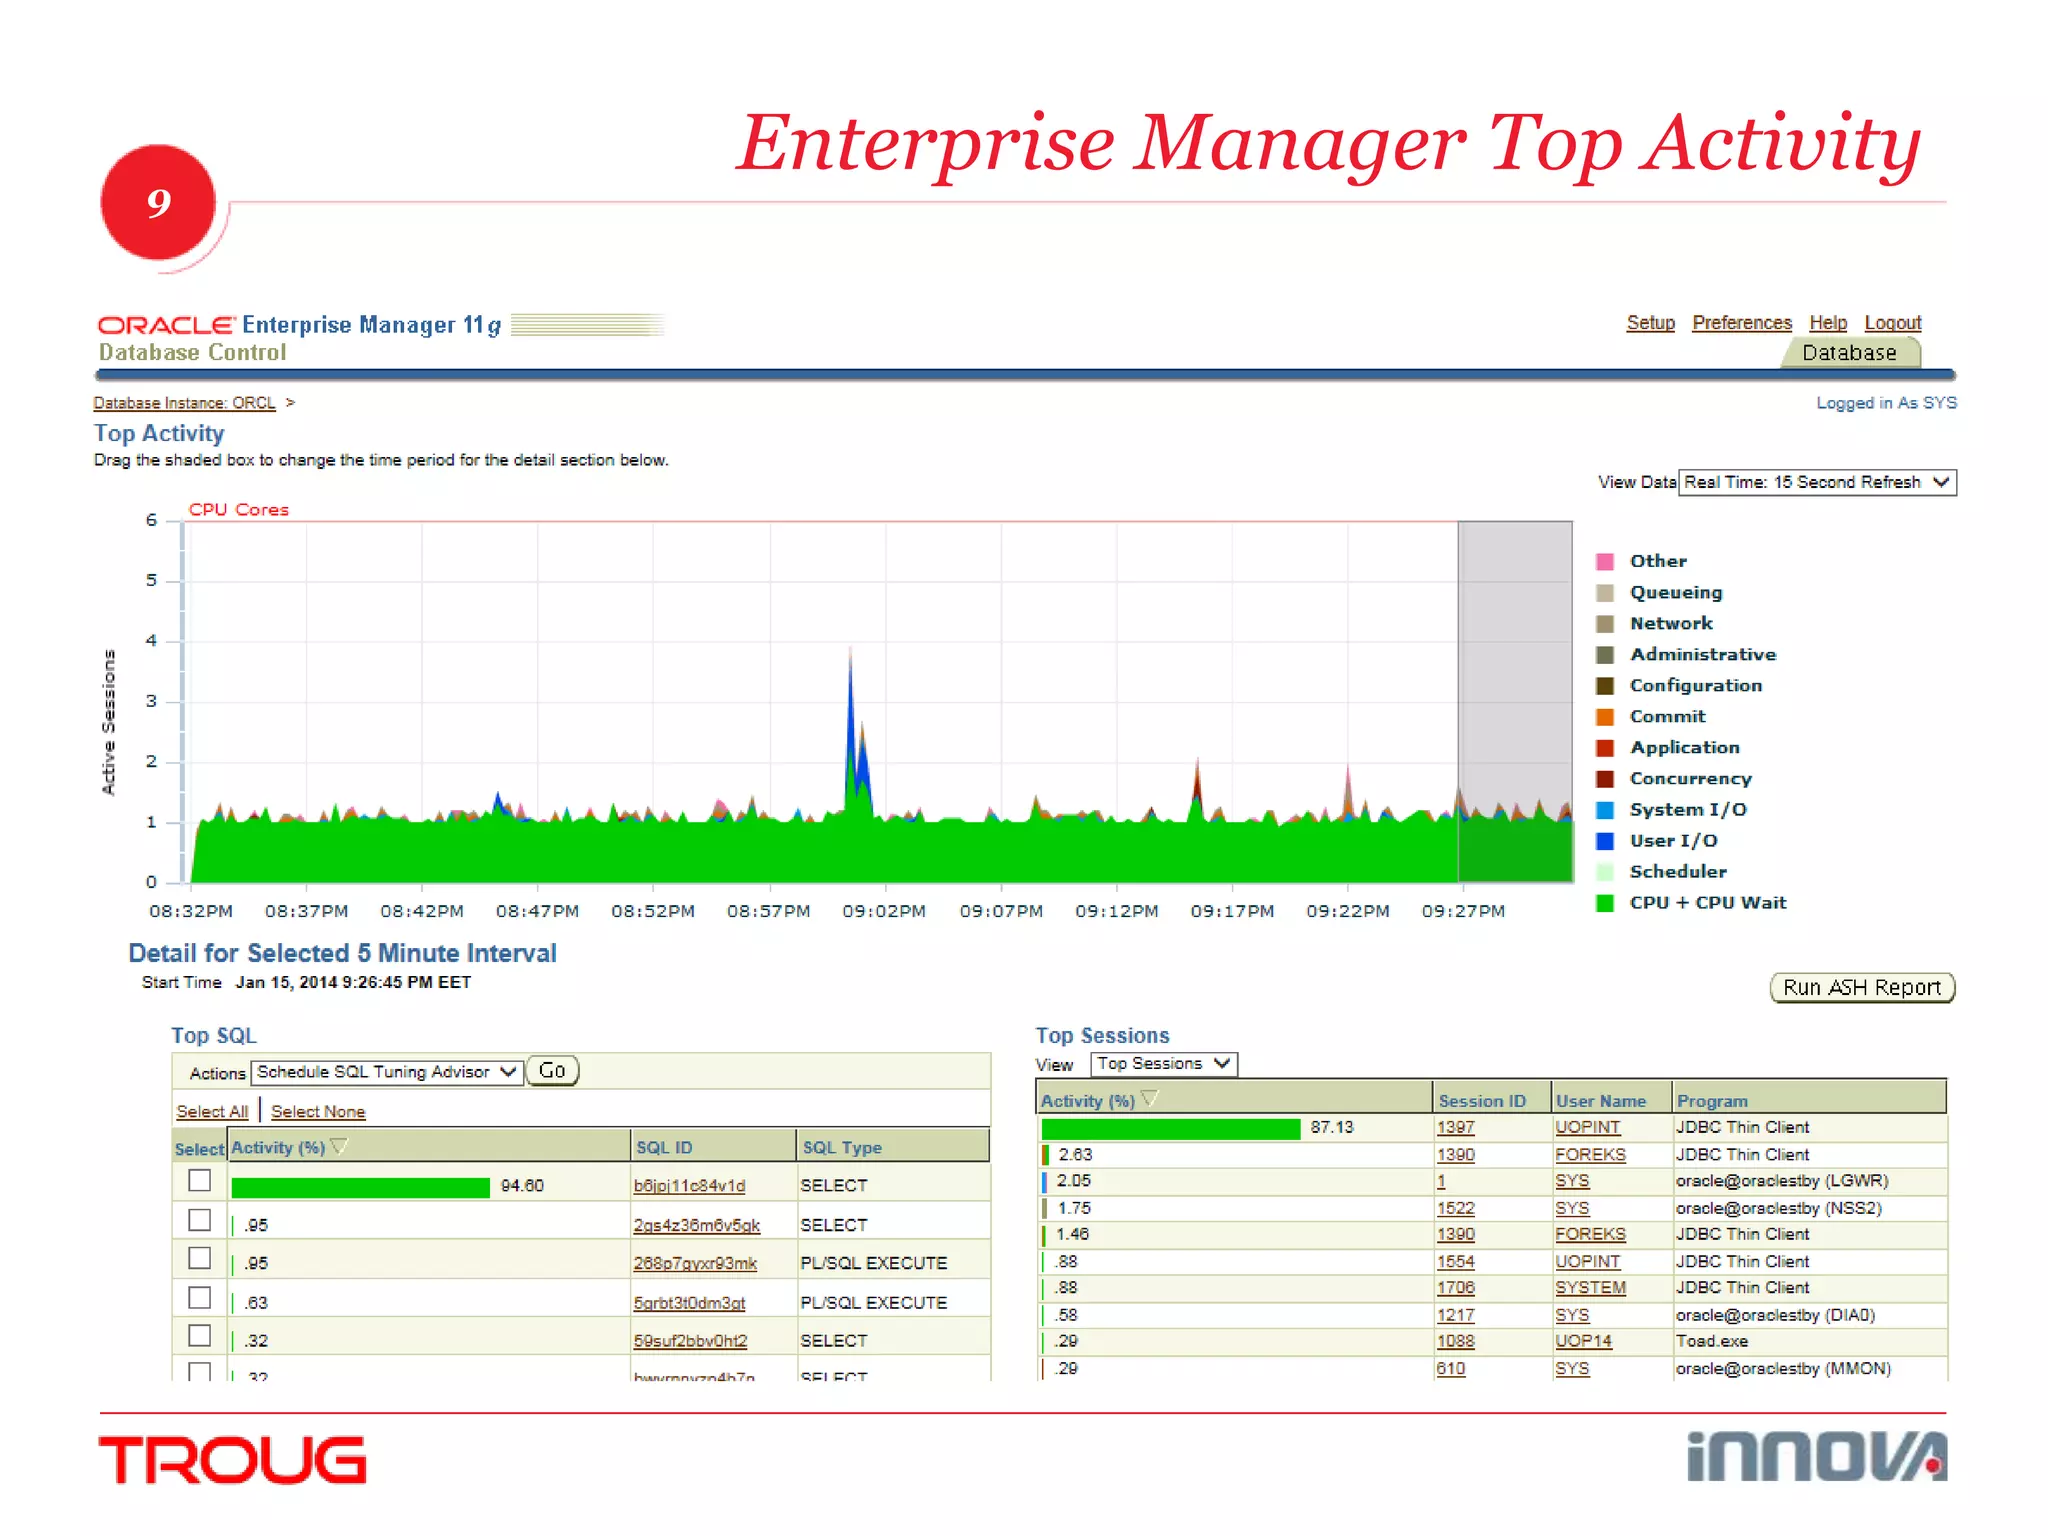Viewport: 2048px width, 1536px height.
Task: Open session ID 1397
Action: pyautogui.click(x=1455, y=1128)
